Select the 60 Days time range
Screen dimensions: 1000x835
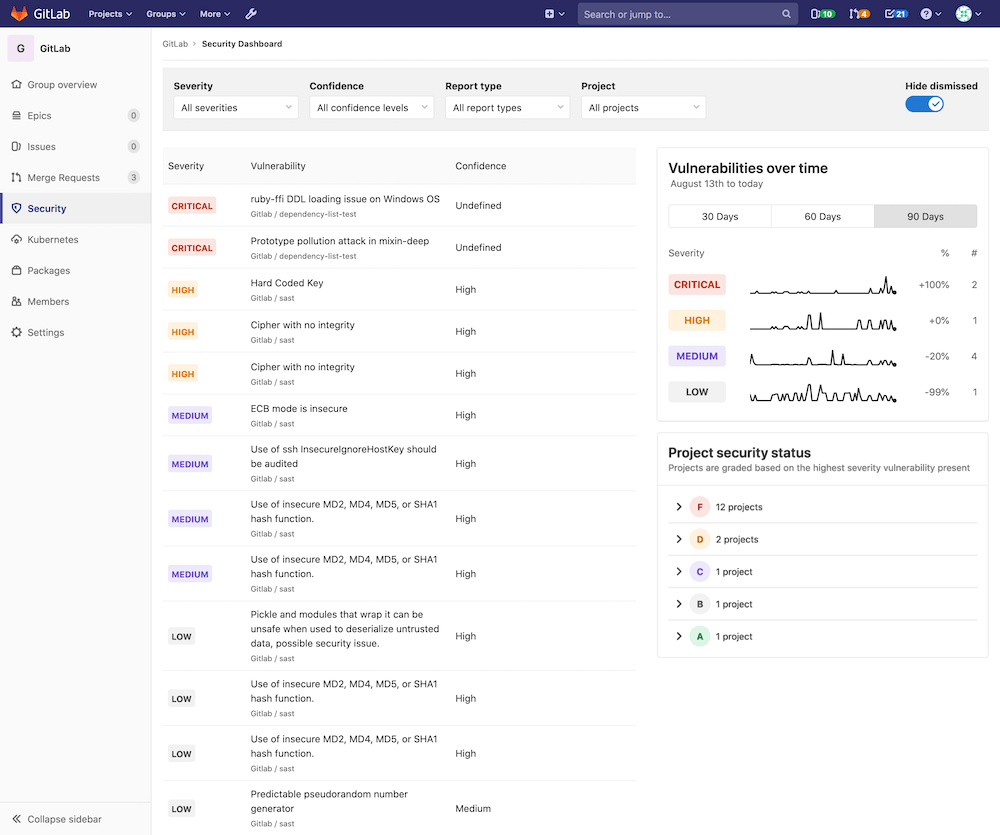[x=822, y=216]
